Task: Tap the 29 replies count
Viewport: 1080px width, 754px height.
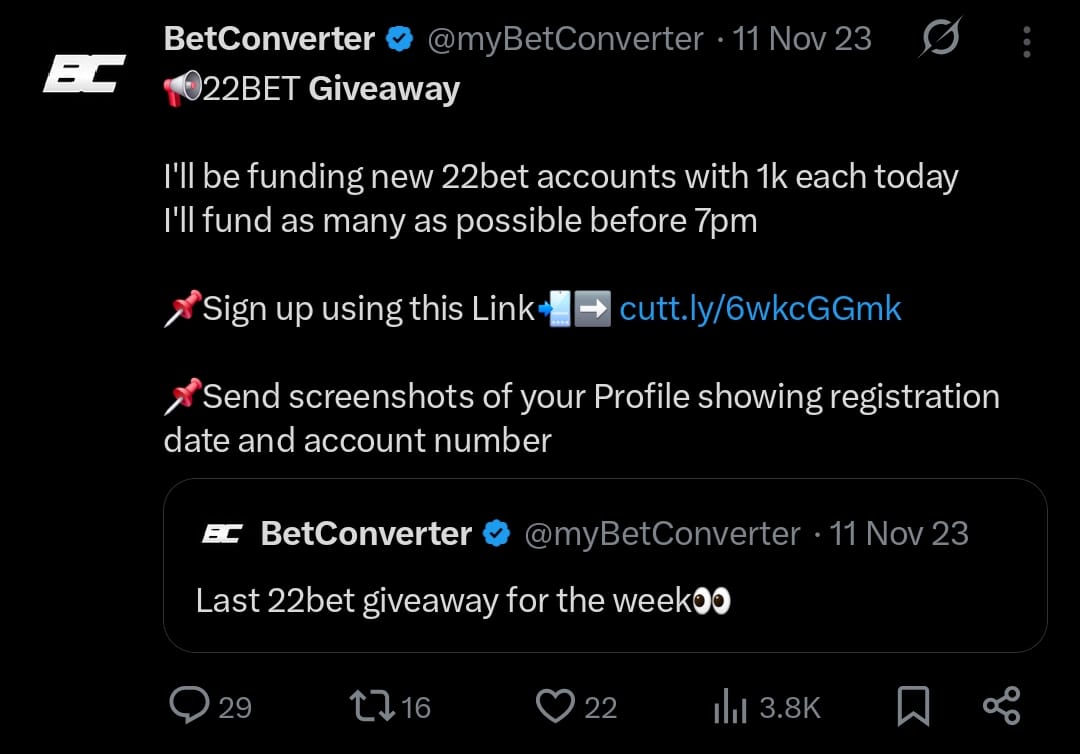Action: (235, 708)
